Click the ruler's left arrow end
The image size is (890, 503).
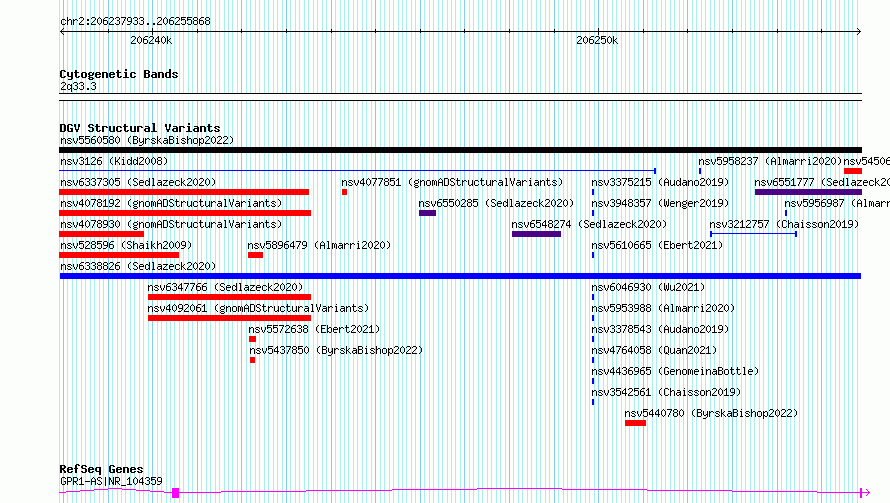click(62, 32)
